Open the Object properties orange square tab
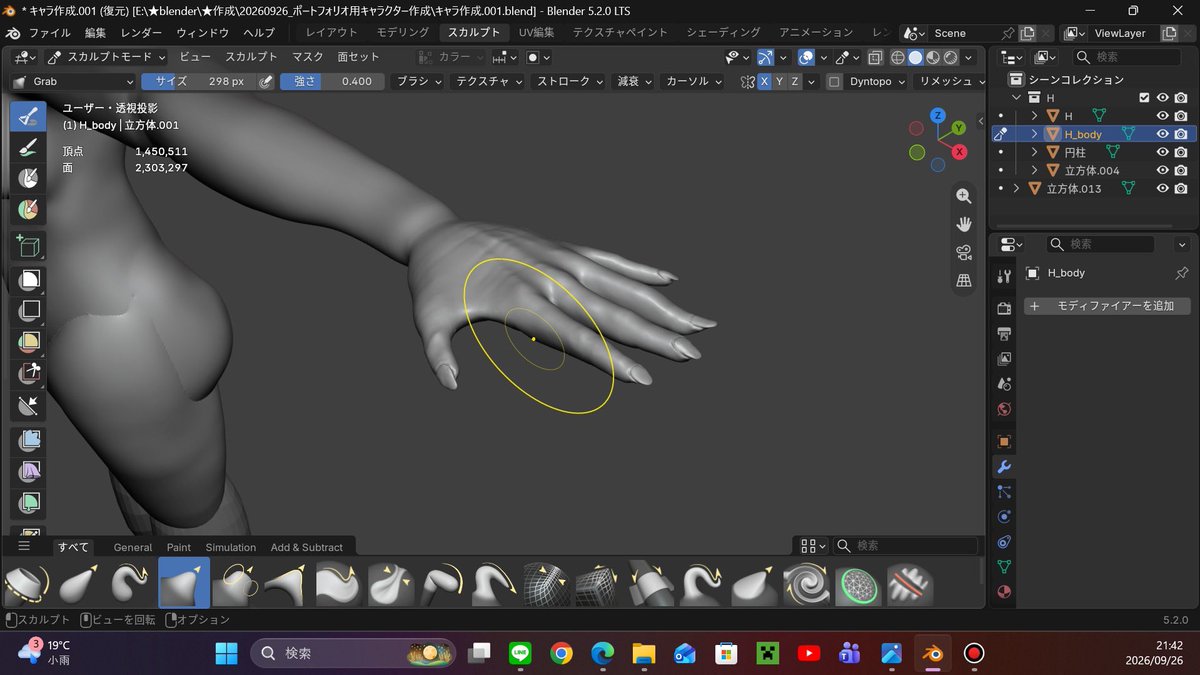The image size is (1200, 675). 1004,441
